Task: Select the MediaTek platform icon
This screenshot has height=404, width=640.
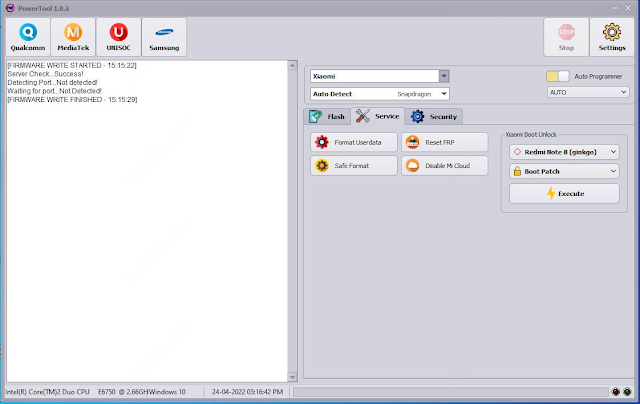Action: [x=73, y=32]
